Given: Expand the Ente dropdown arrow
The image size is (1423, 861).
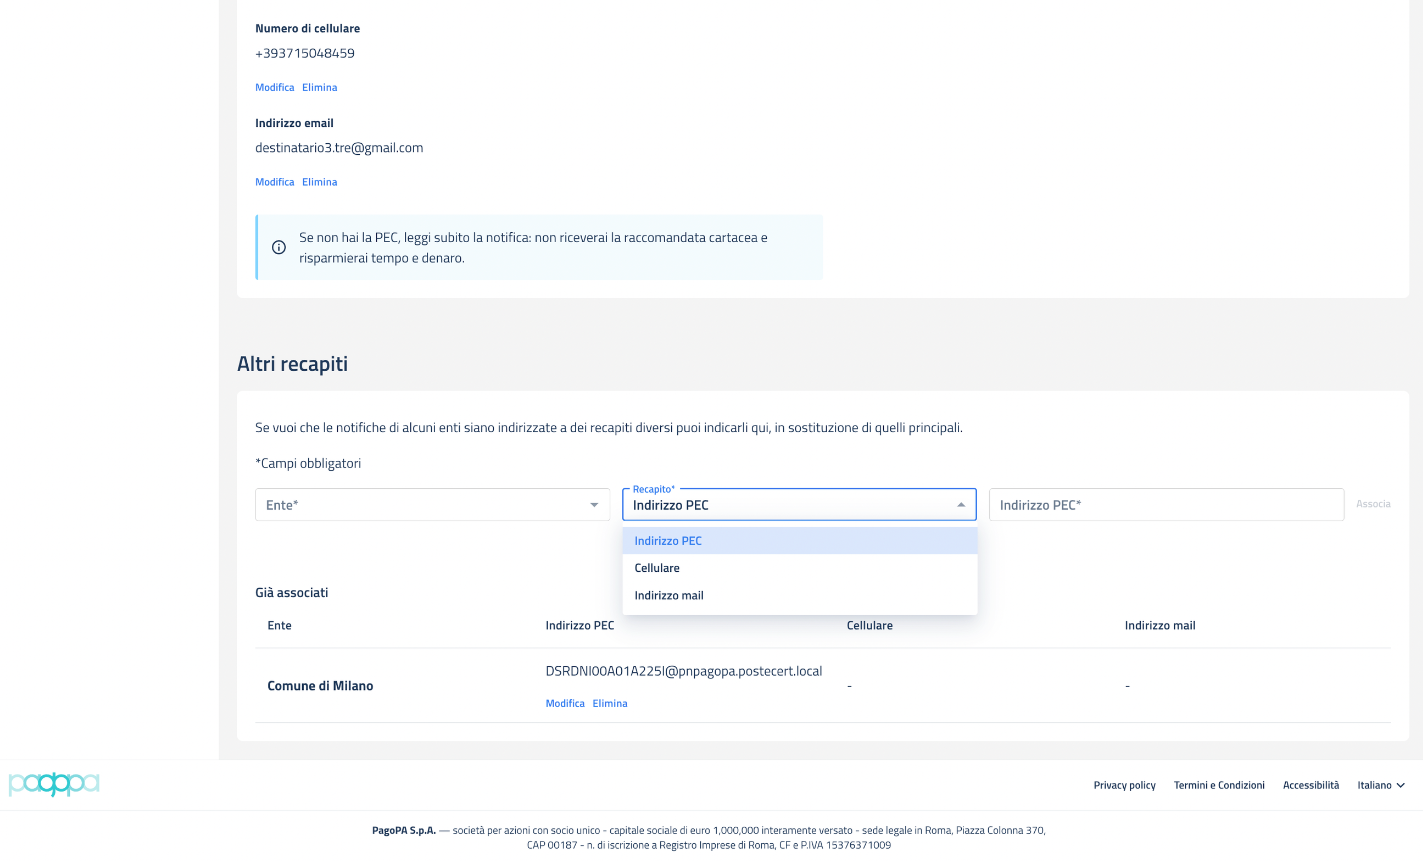Looking at the screenshot, I should pos(594,505).
